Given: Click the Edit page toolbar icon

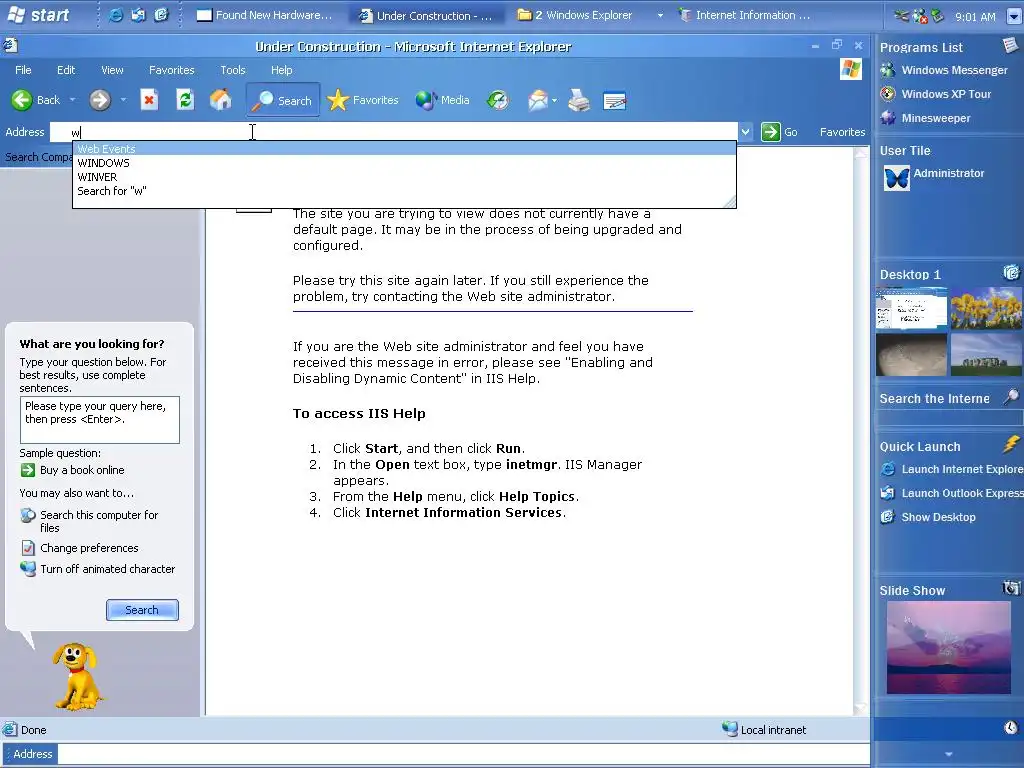Looking at the screenshot, I should click(615, 101).
